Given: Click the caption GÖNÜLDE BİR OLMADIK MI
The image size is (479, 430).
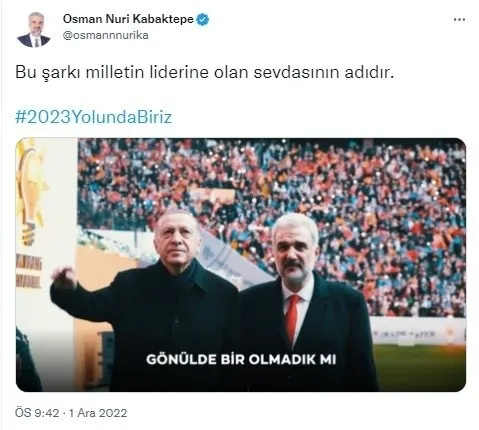Looking at the screenshot, I should [x=241, y=359].
